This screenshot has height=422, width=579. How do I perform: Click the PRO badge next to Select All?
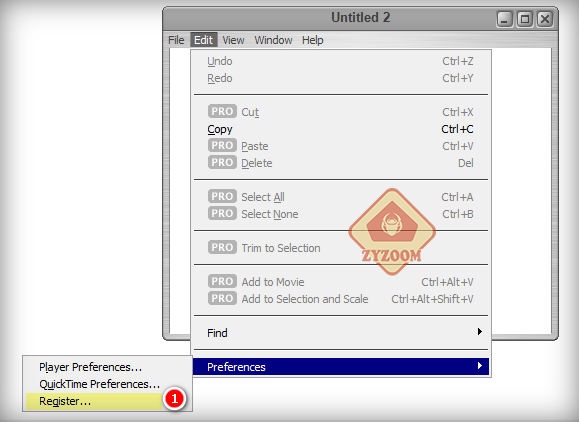[222, 196]
